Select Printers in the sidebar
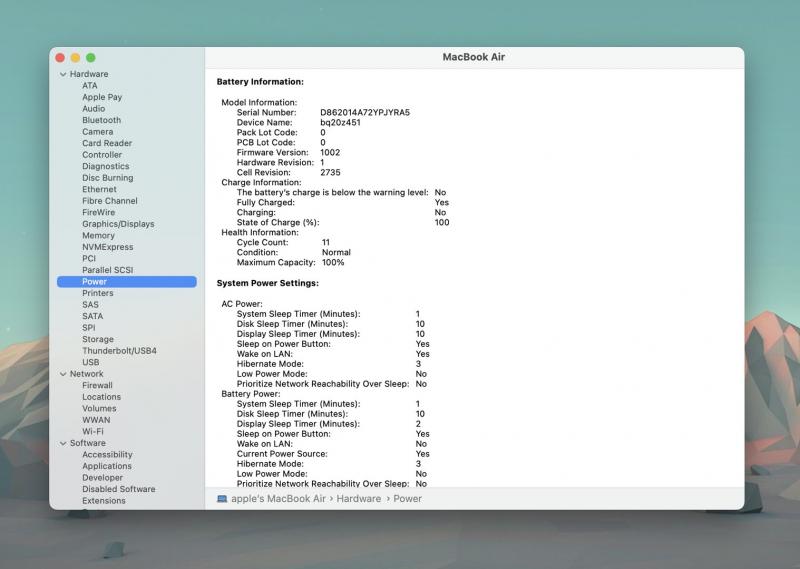The width and height of the screenshot is (800, 569). [x=98, y=293]
